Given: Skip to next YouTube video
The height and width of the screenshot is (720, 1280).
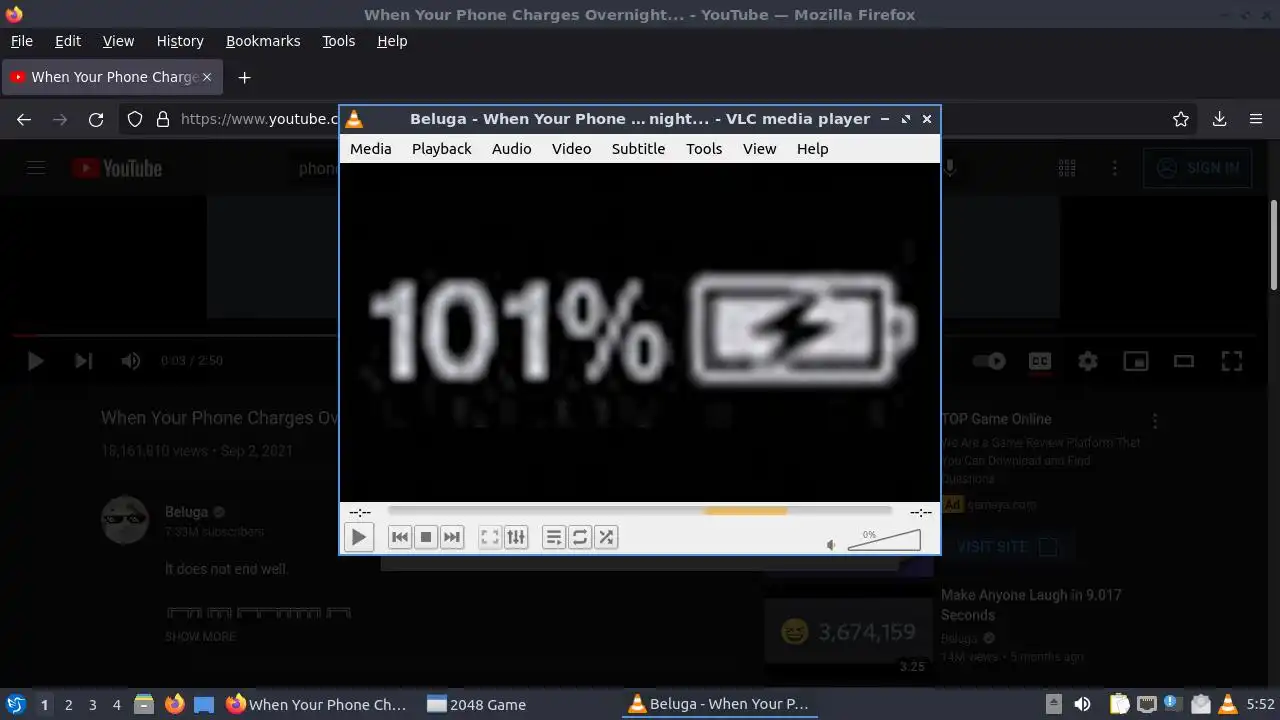Looking at the screenshot, I should point(84,361).
